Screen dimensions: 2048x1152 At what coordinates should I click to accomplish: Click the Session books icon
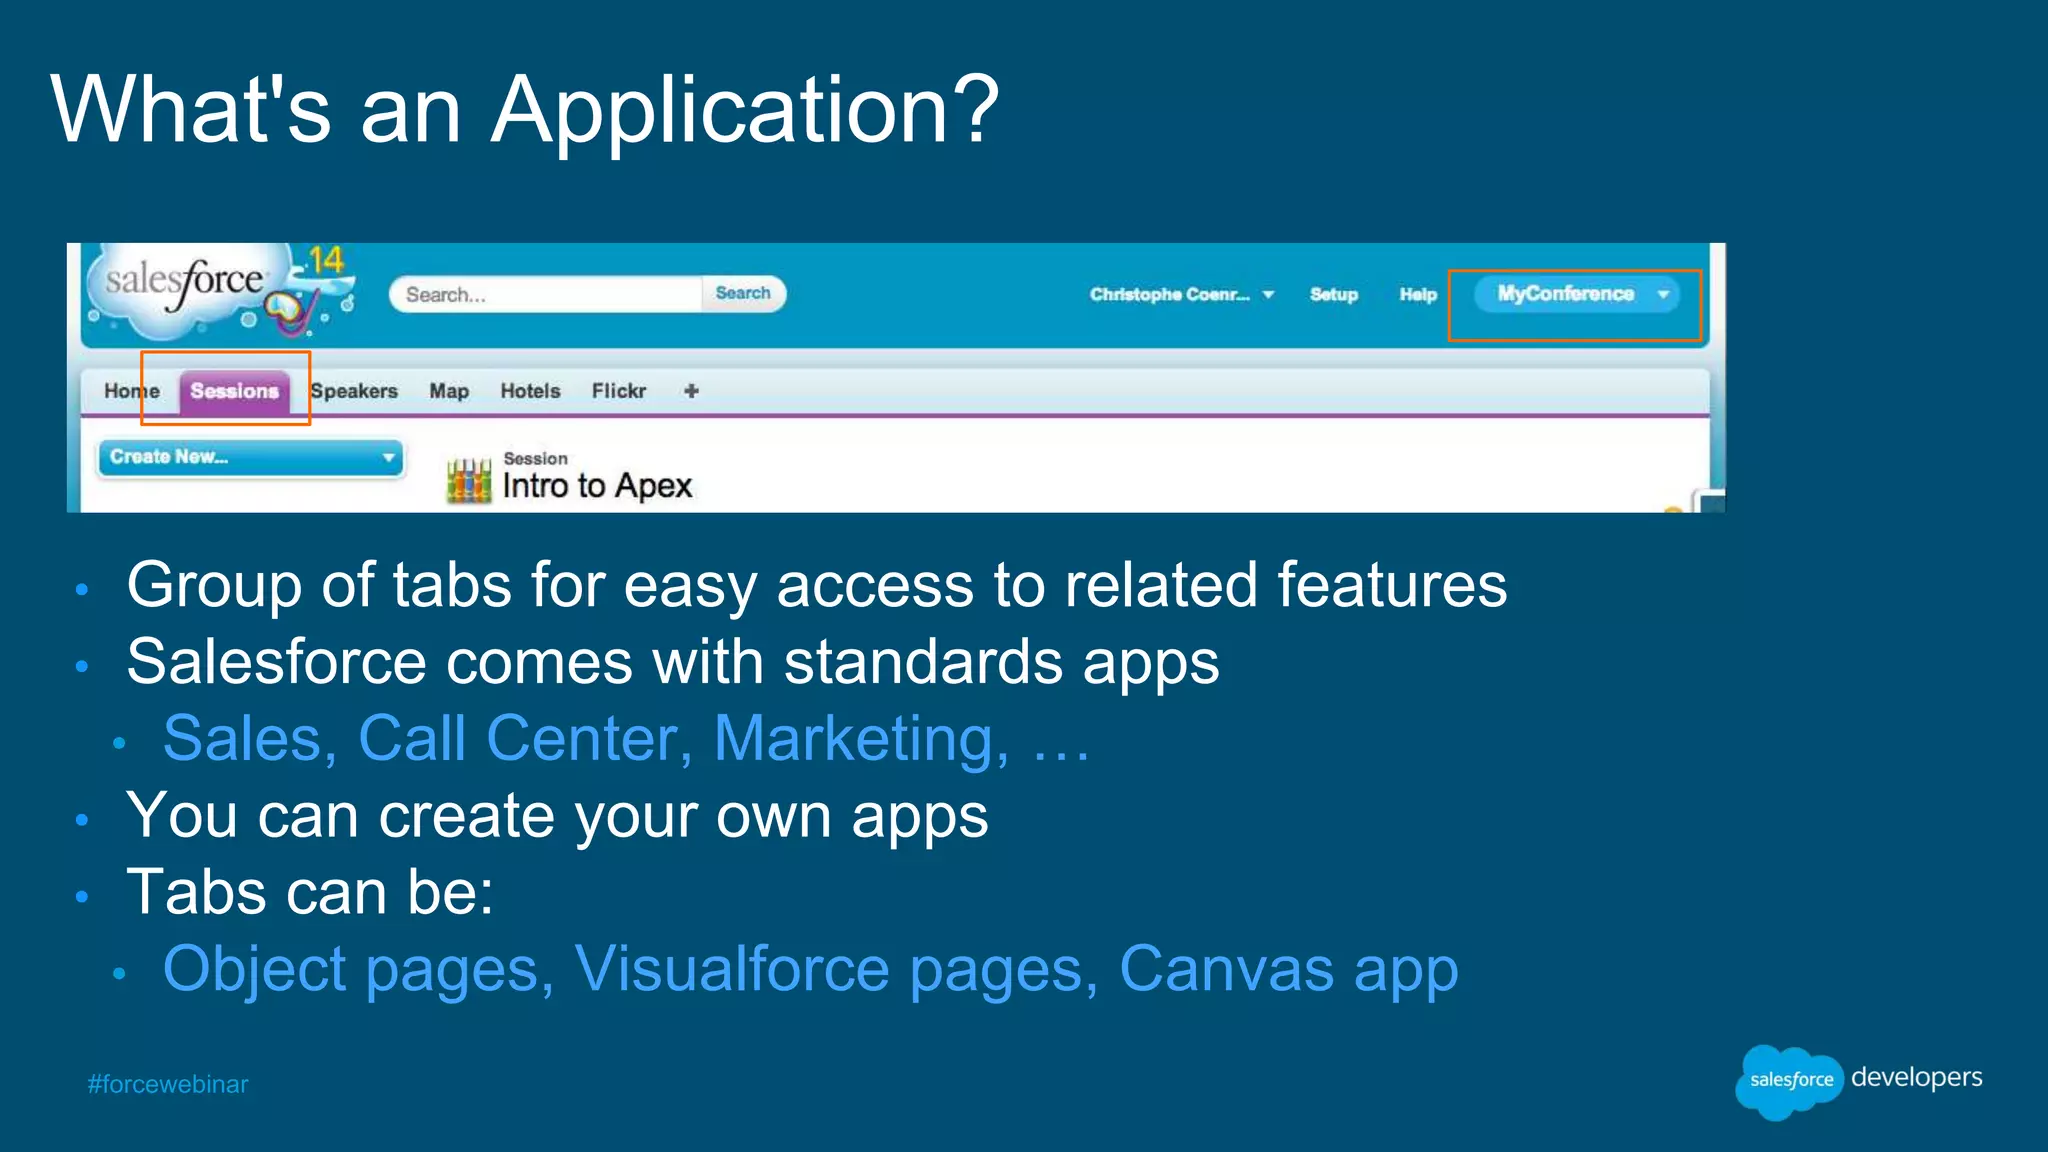(469, 480)
